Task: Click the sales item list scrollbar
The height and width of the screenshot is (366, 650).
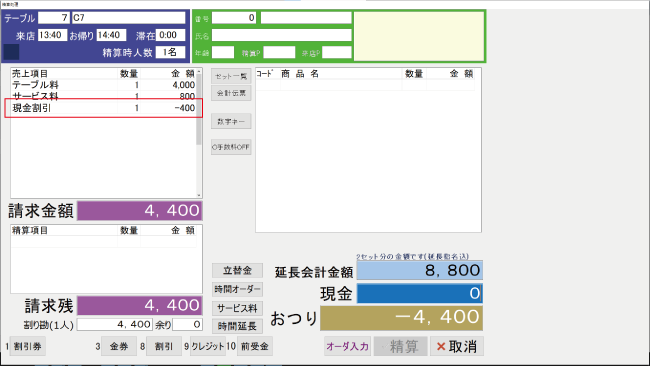Action: (x=199, y=133)
